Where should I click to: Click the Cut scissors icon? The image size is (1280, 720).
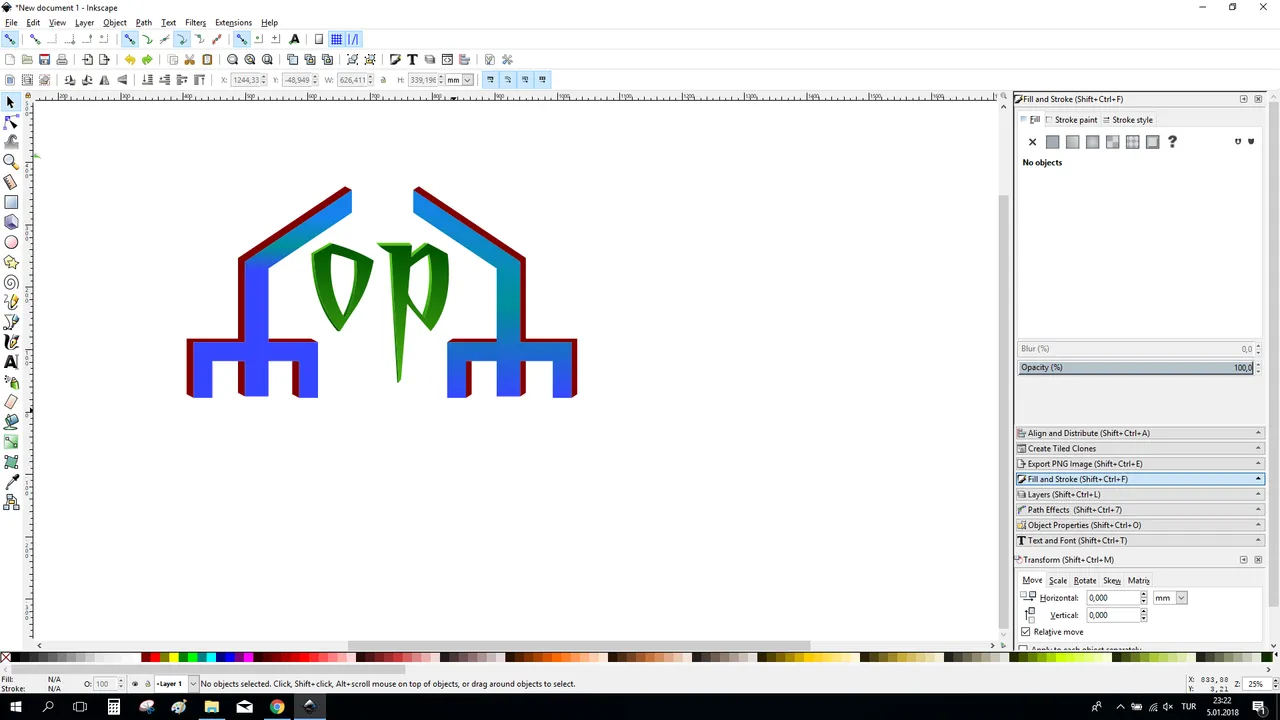(190, 59)
